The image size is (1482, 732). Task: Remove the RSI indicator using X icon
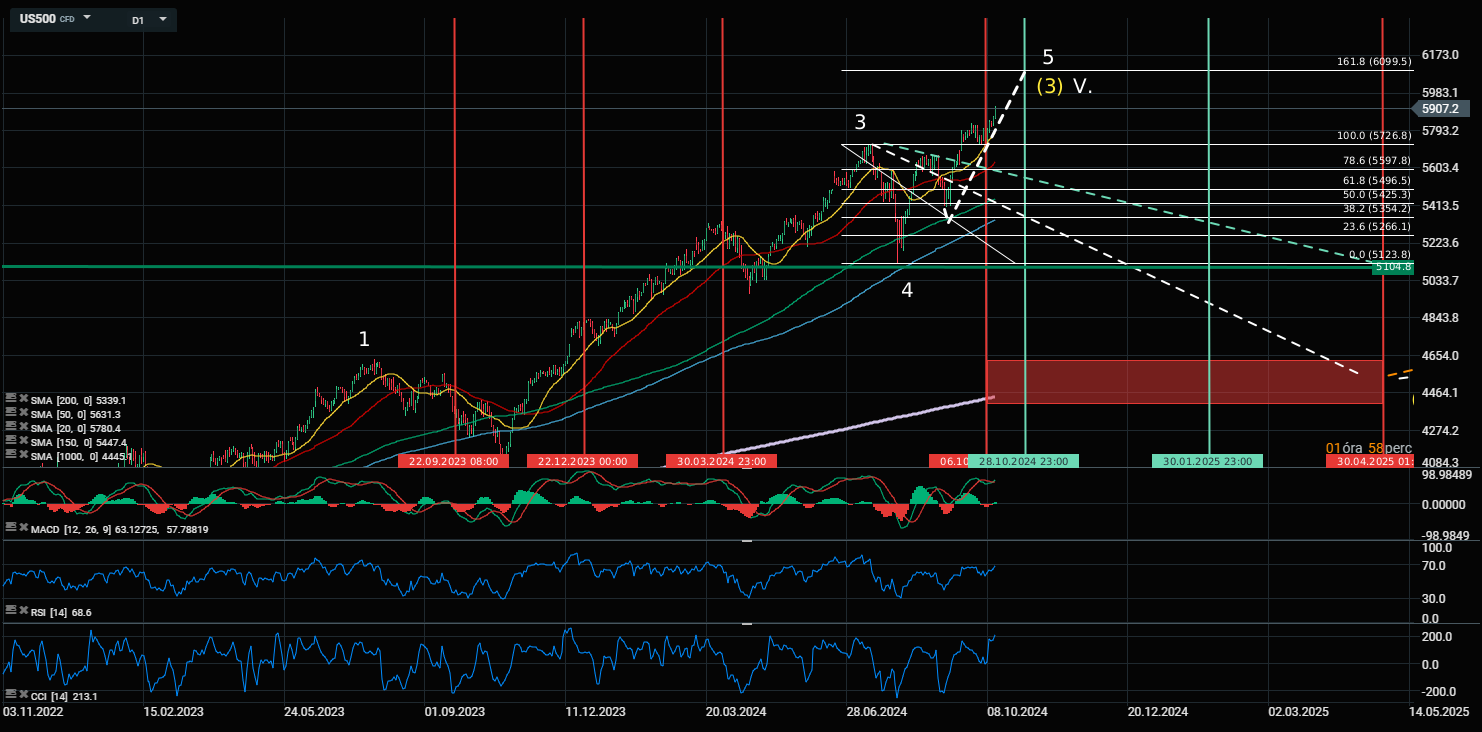pyautogui.click(x=23, y=610)
